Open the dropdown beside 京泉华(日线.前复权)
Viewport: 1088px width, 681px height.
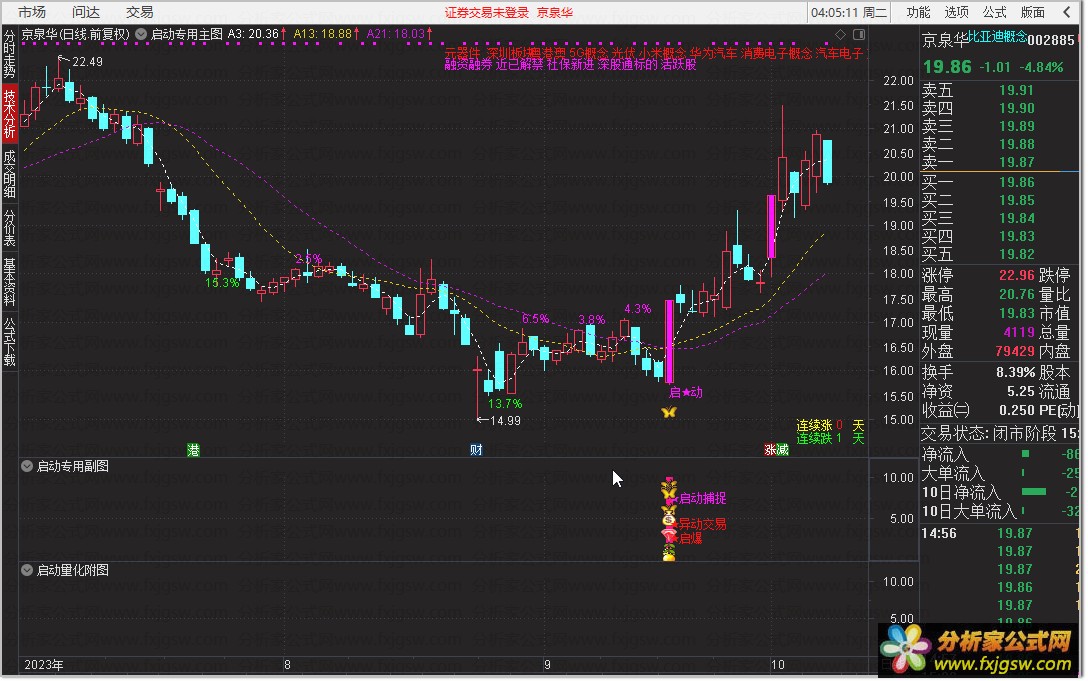(141, 34)
